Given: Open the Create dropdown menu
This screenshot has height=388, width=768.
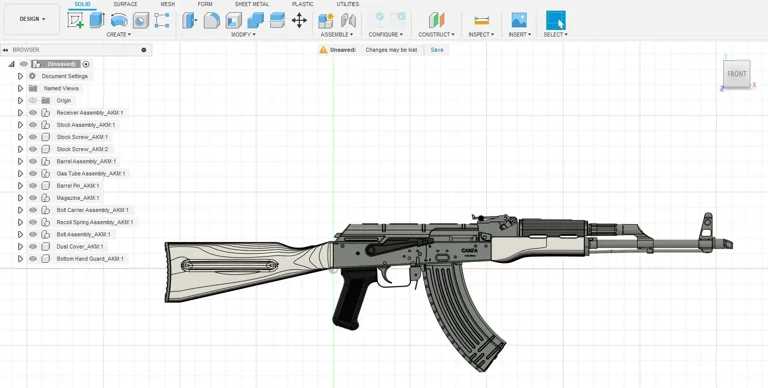Looking at the screenshot, I should pyautogui.click(x=119, y=35).
